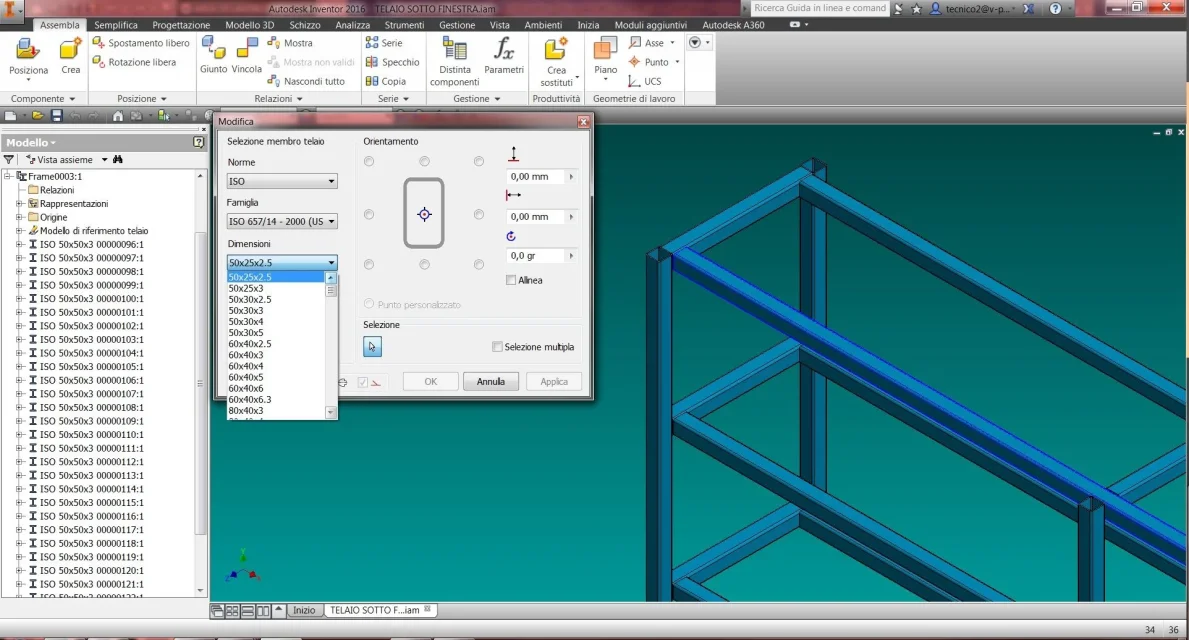Activate Rotazione libera tool

point(134,62)
